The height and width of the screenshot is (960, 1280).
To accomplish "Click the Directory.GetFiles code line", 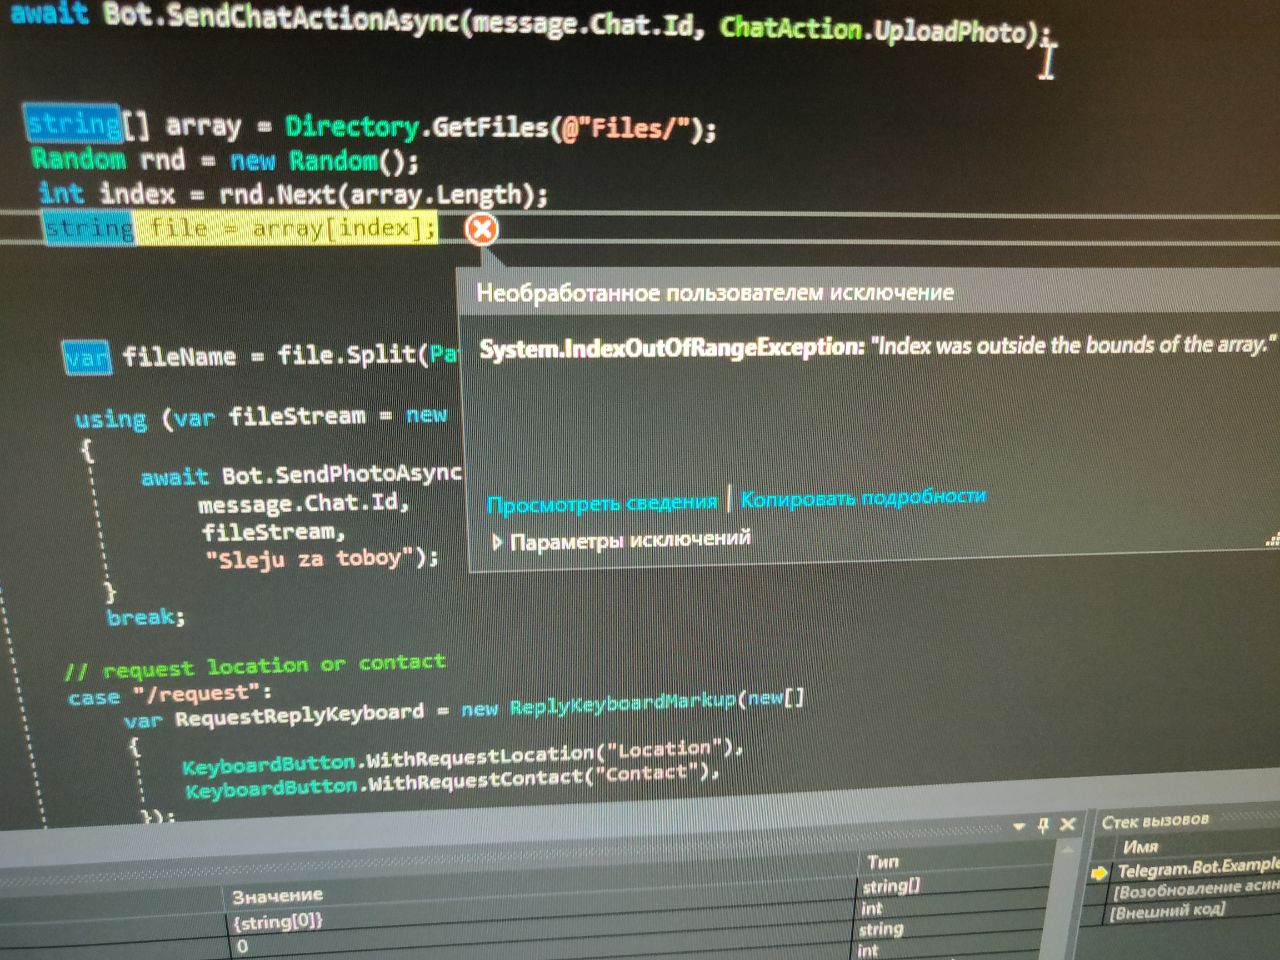I will tap(370, 126).
